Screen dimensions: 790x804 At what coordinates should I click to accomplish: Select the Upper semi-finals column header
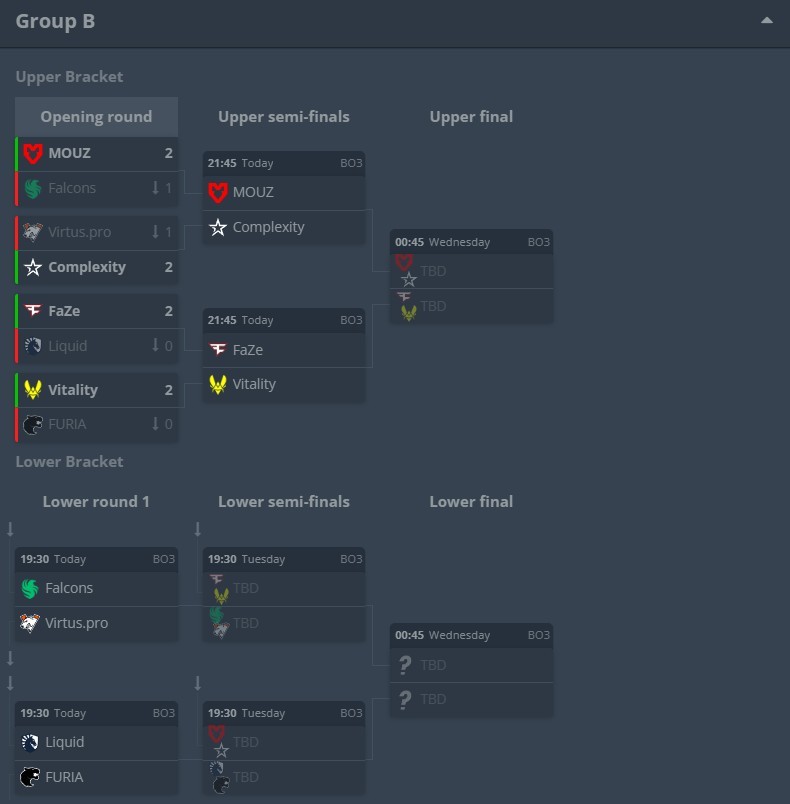[284, 117]
